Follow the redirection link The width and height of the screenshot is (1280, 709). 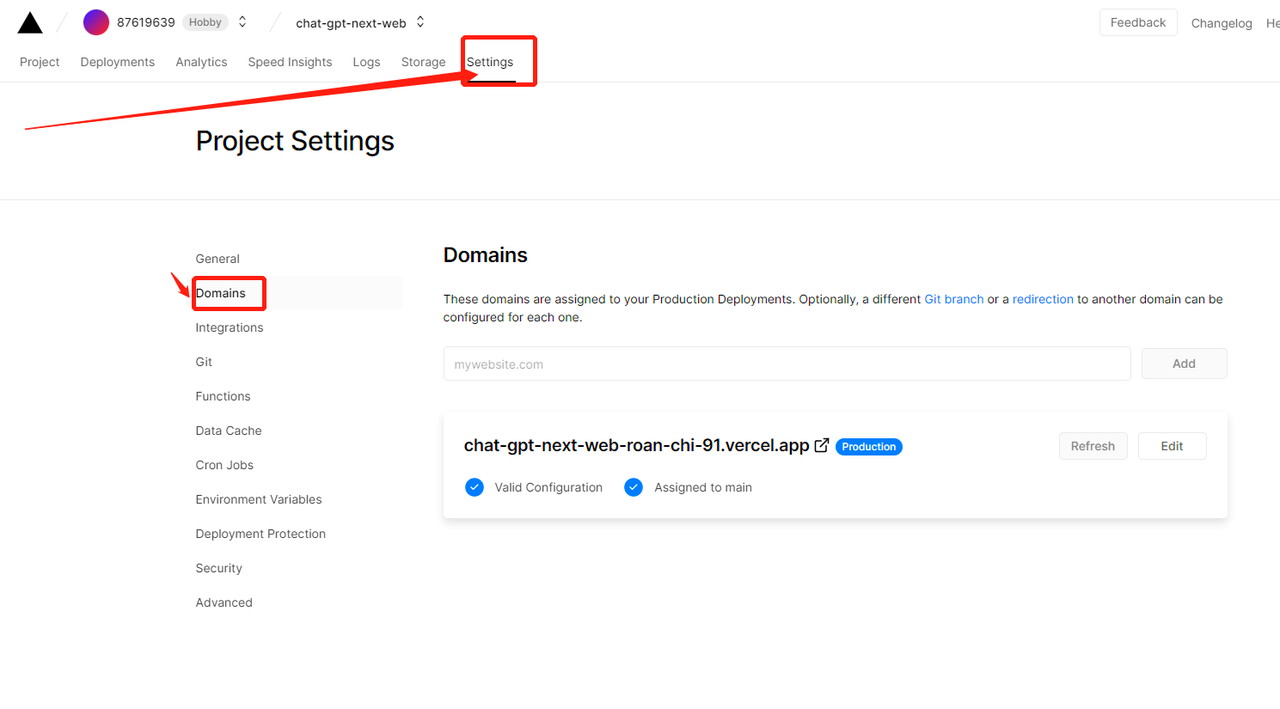pyautogui.click(x=1043, y=299)
